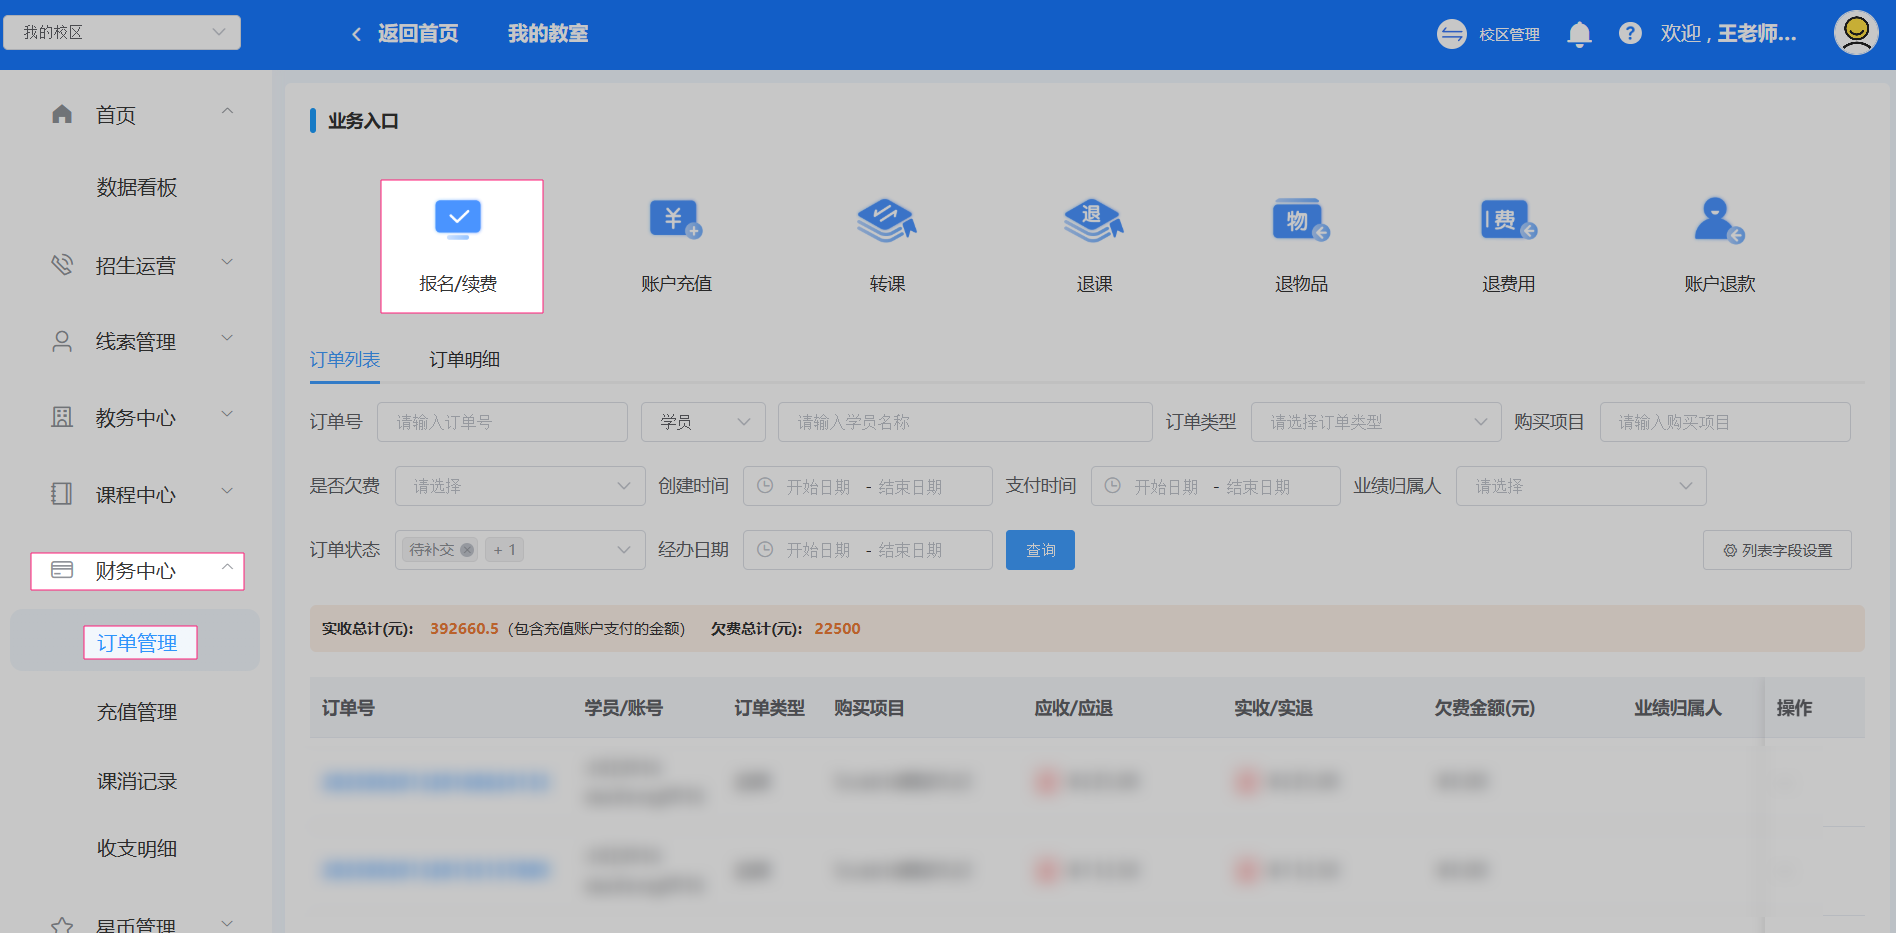Switch to the 订单明细 tab
1896x933 pixels.
[464, 360]
